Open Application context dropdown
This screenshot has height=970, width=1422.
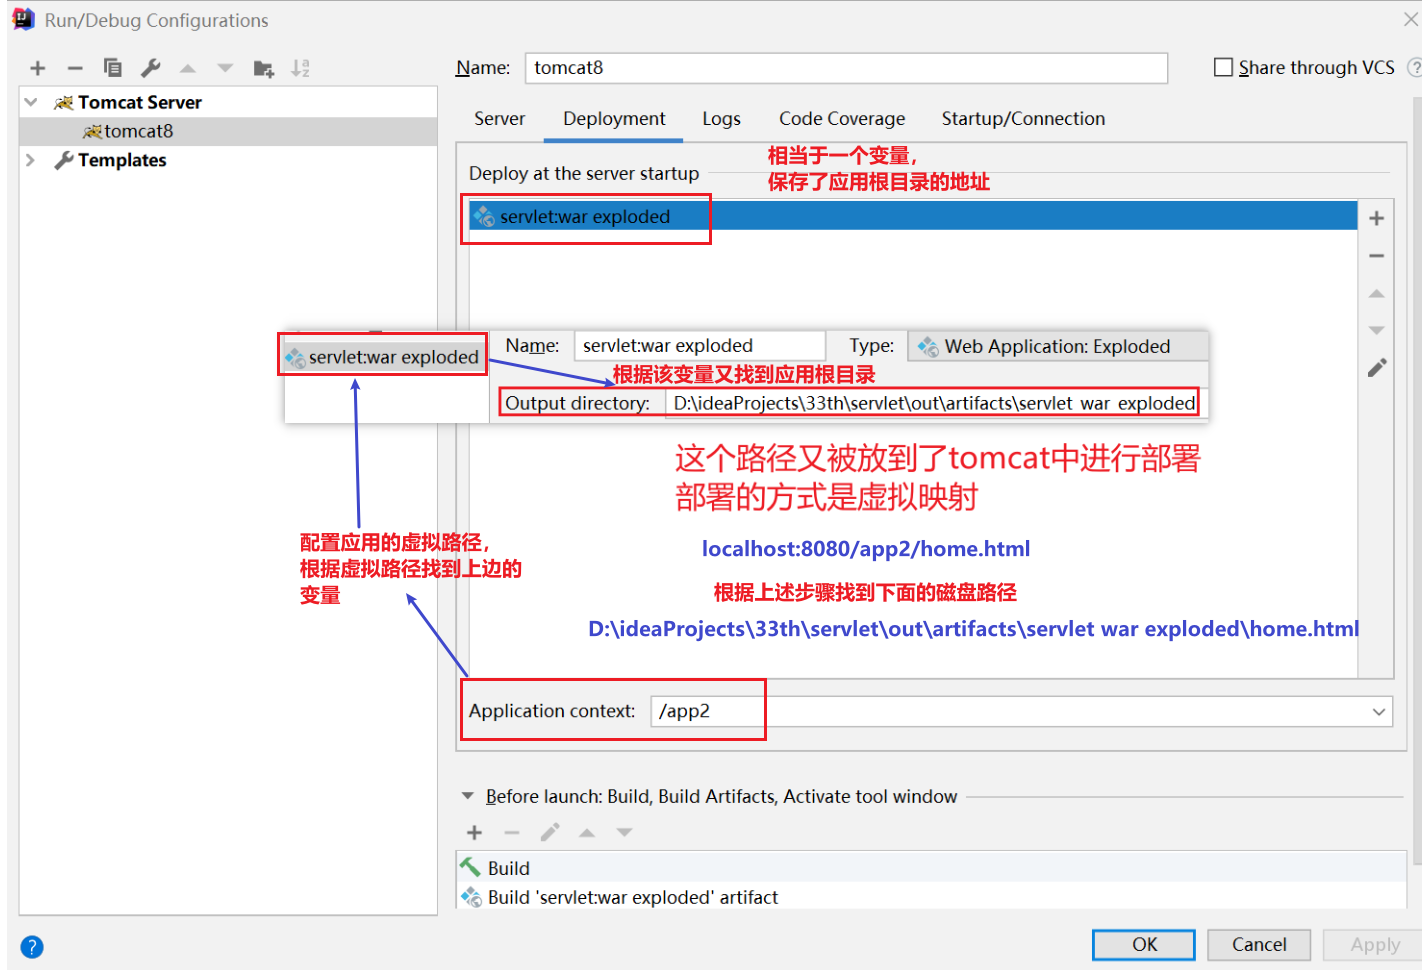pyautogui.click(x=1379, y=712)
